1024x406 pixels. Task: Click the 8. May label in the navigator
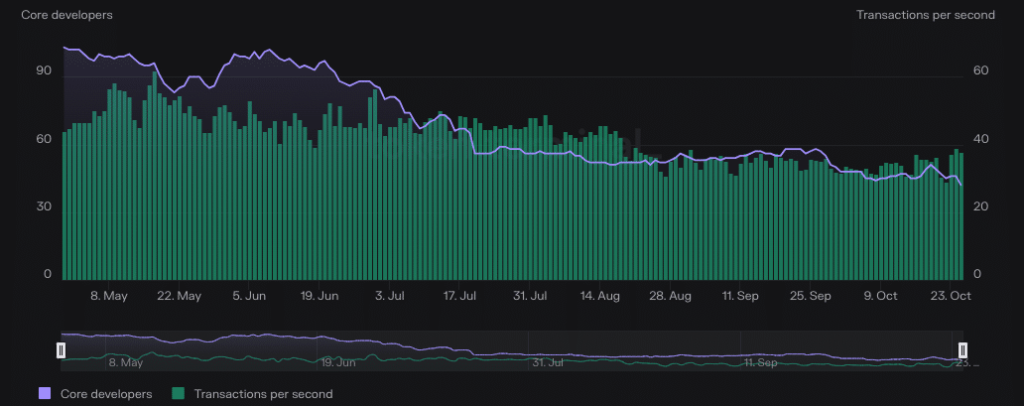126,362
